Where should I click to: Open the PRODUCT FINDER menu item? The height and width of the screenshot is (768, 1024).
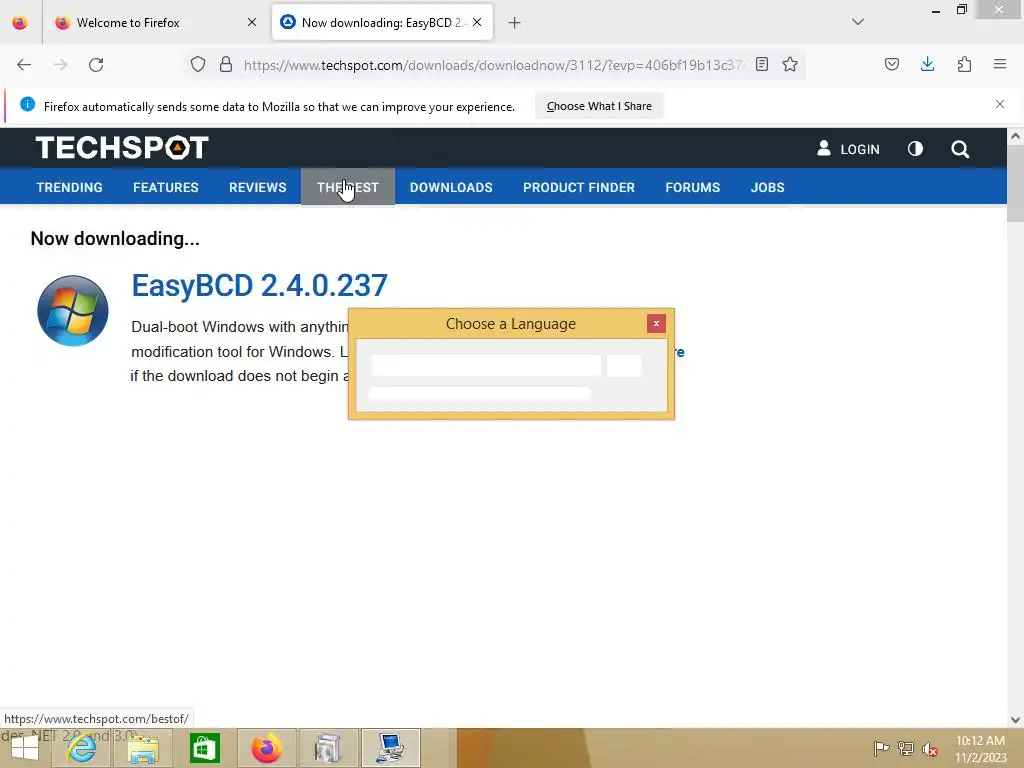coord(579,187)
